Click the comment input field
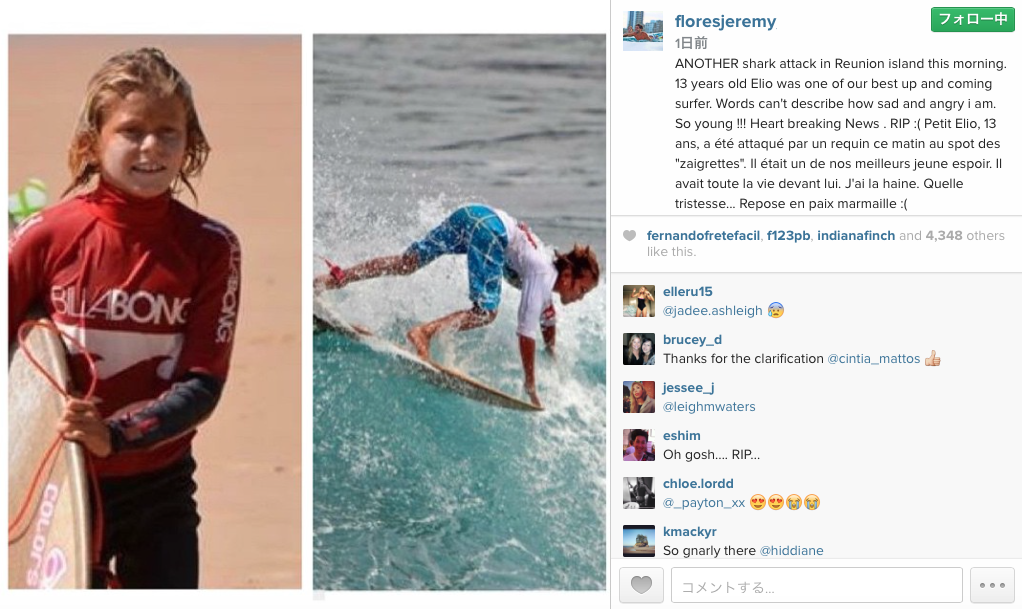1022x609 pixels. pos(817,585)
